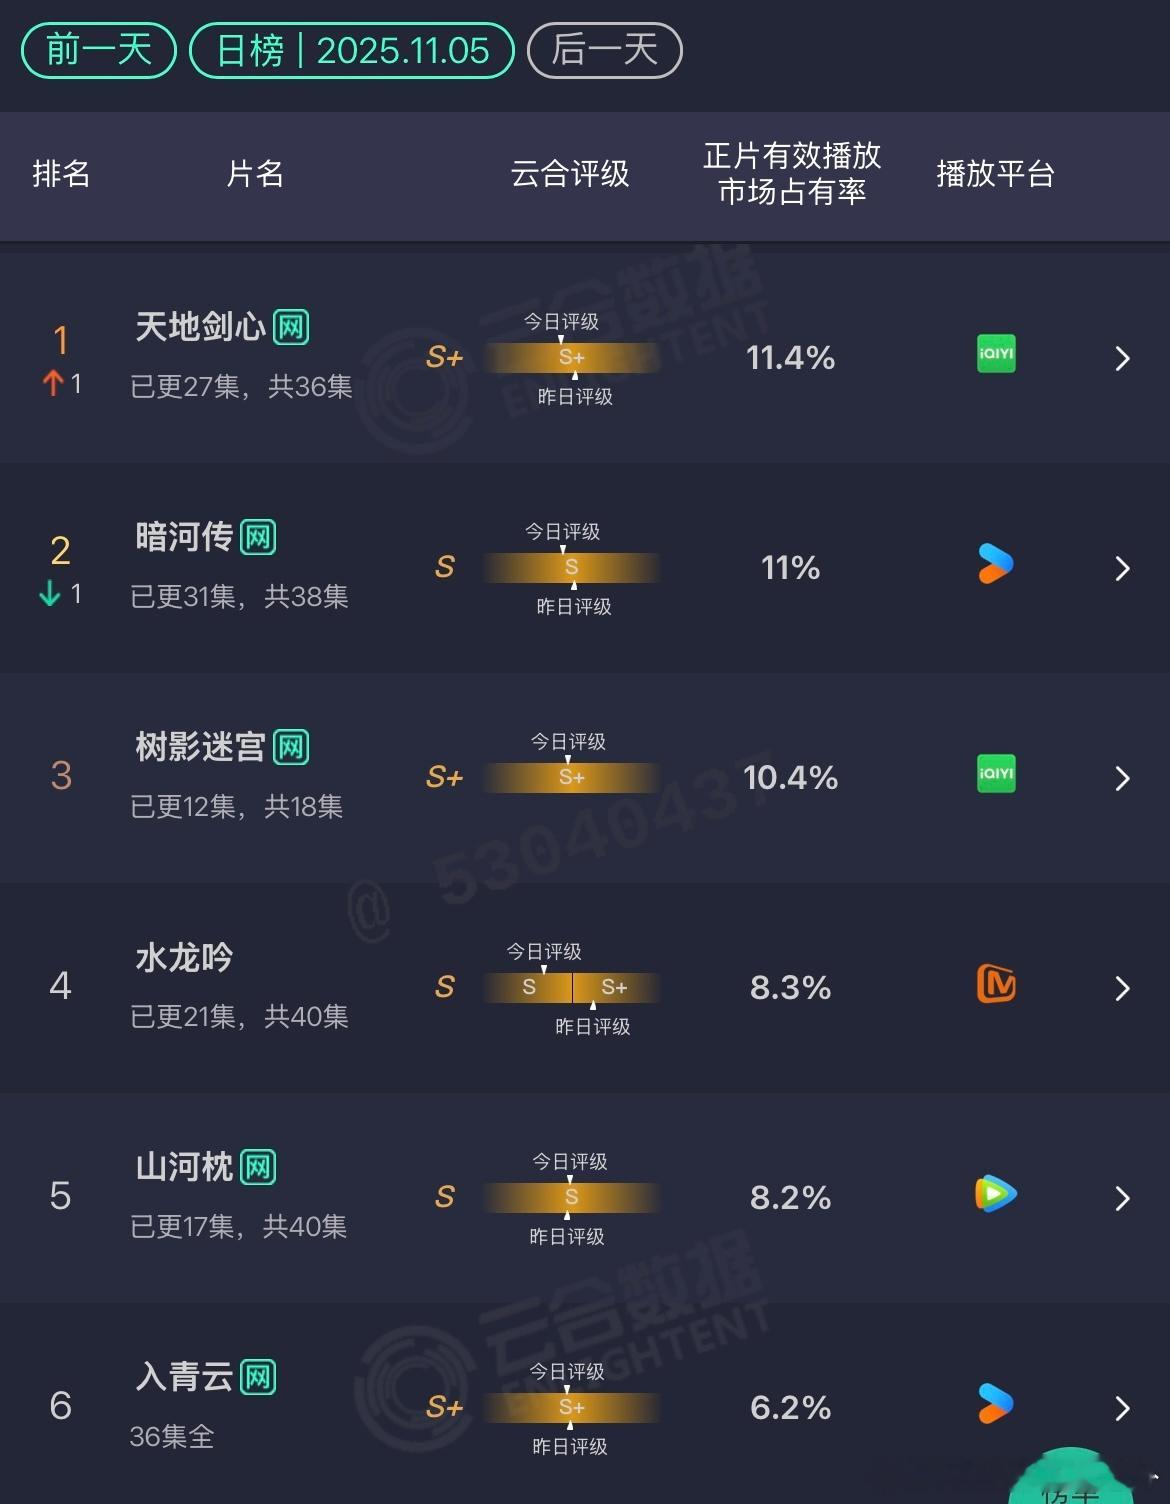Open details chevron for 入青云 row
Viewport: 1170px width, 1504px height.
click(1122, 1408)
